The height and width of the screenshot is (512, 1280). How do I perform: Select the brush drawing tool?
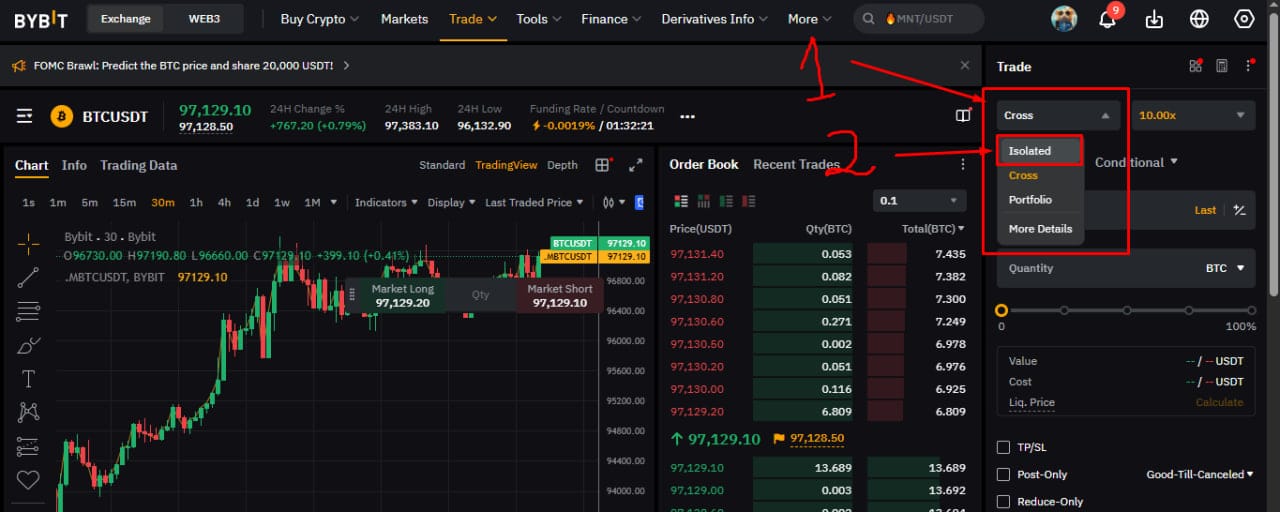click(28, 346)
